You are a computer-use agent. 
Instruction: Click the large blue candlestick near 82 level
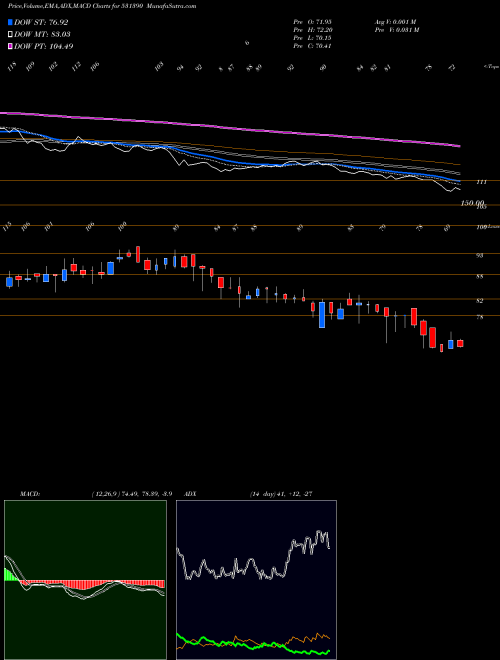(x=322, y=314)
